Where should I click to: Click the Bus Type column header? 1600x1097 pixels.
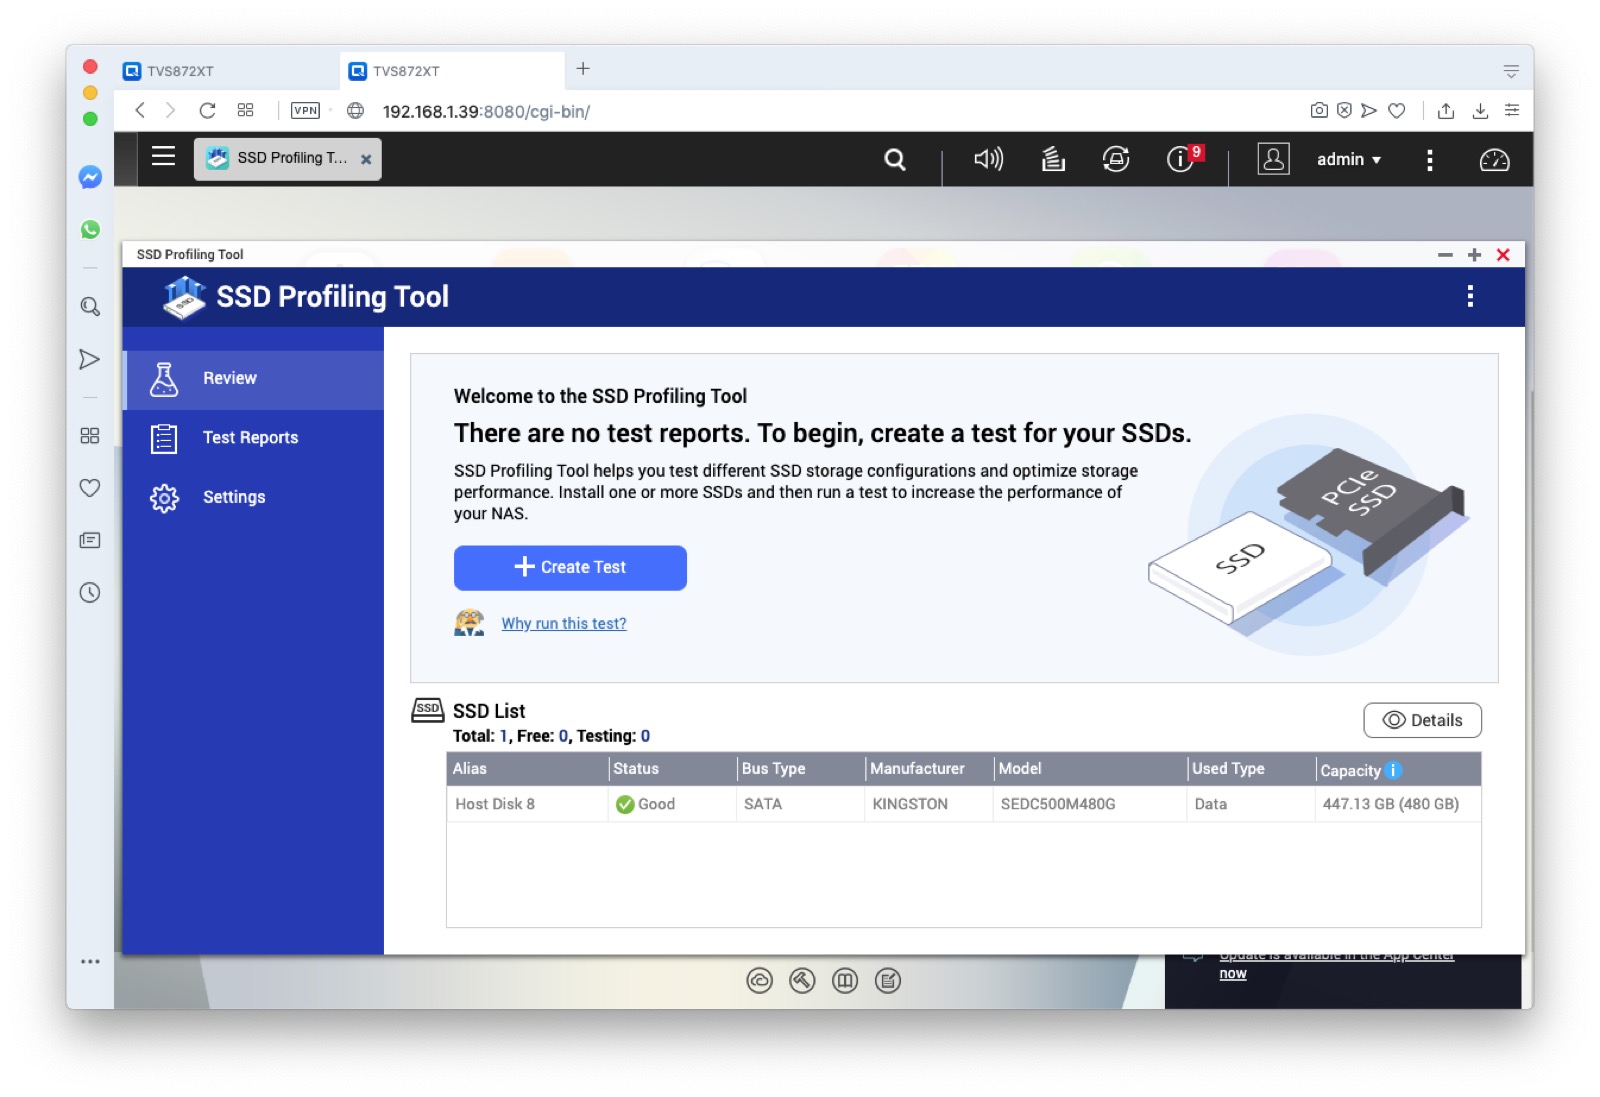[x=801, y=769]
